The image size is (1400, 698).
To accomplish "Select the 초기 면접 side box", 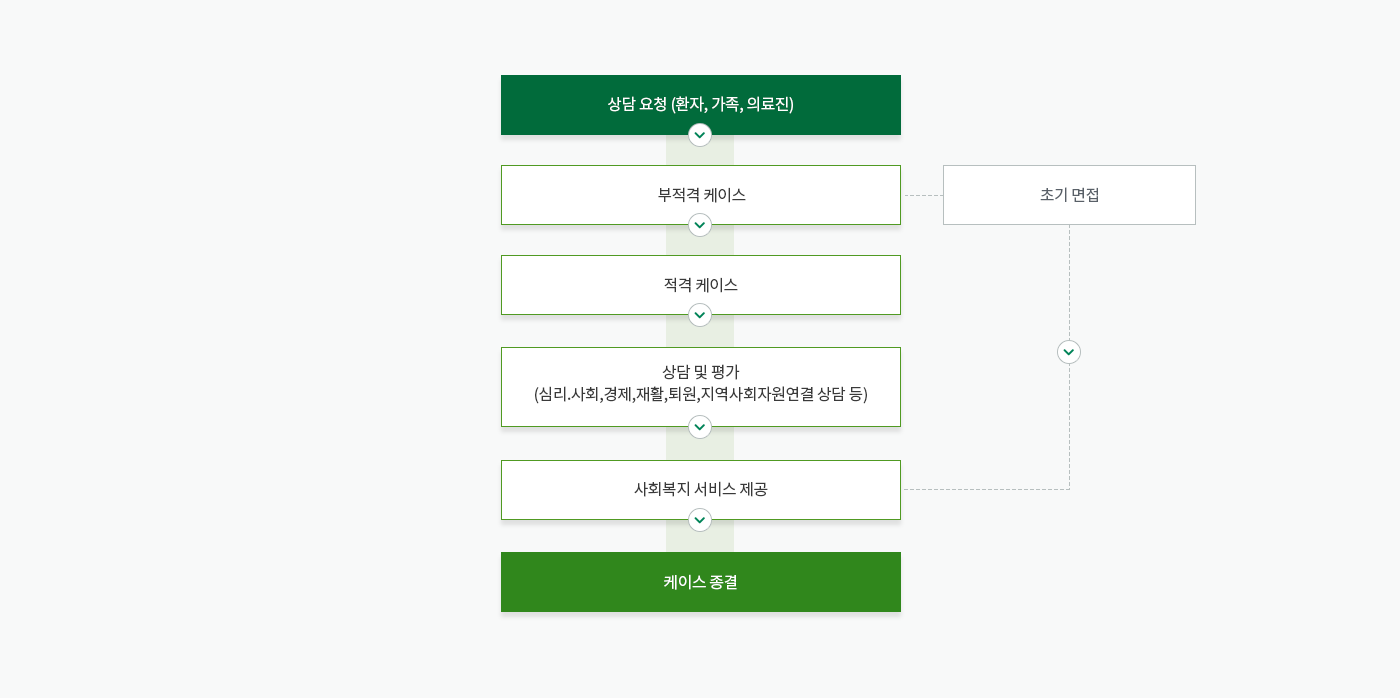I will (1069, 195).
